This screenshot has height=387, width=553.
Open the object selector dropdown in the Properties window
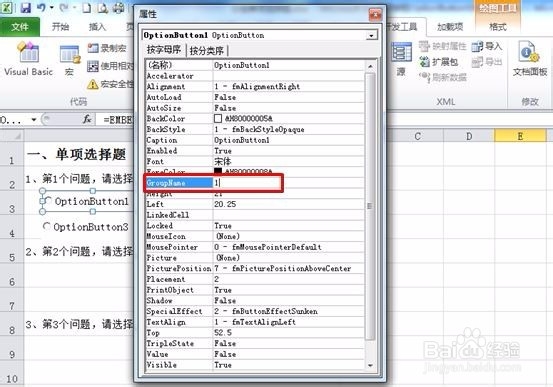coord(371,36)
